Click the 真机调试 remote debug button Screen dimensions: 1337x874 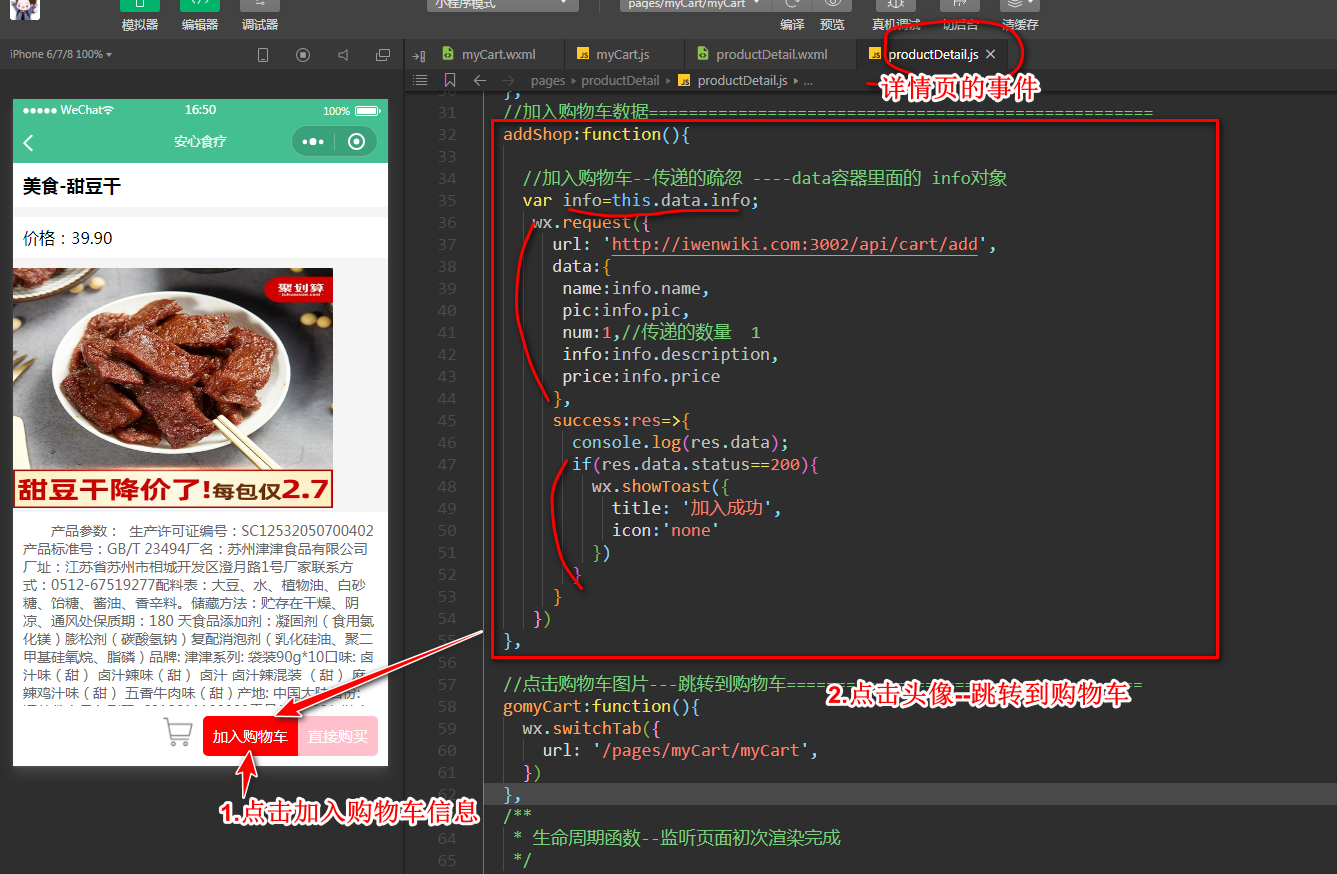click(x=896, y=16)
